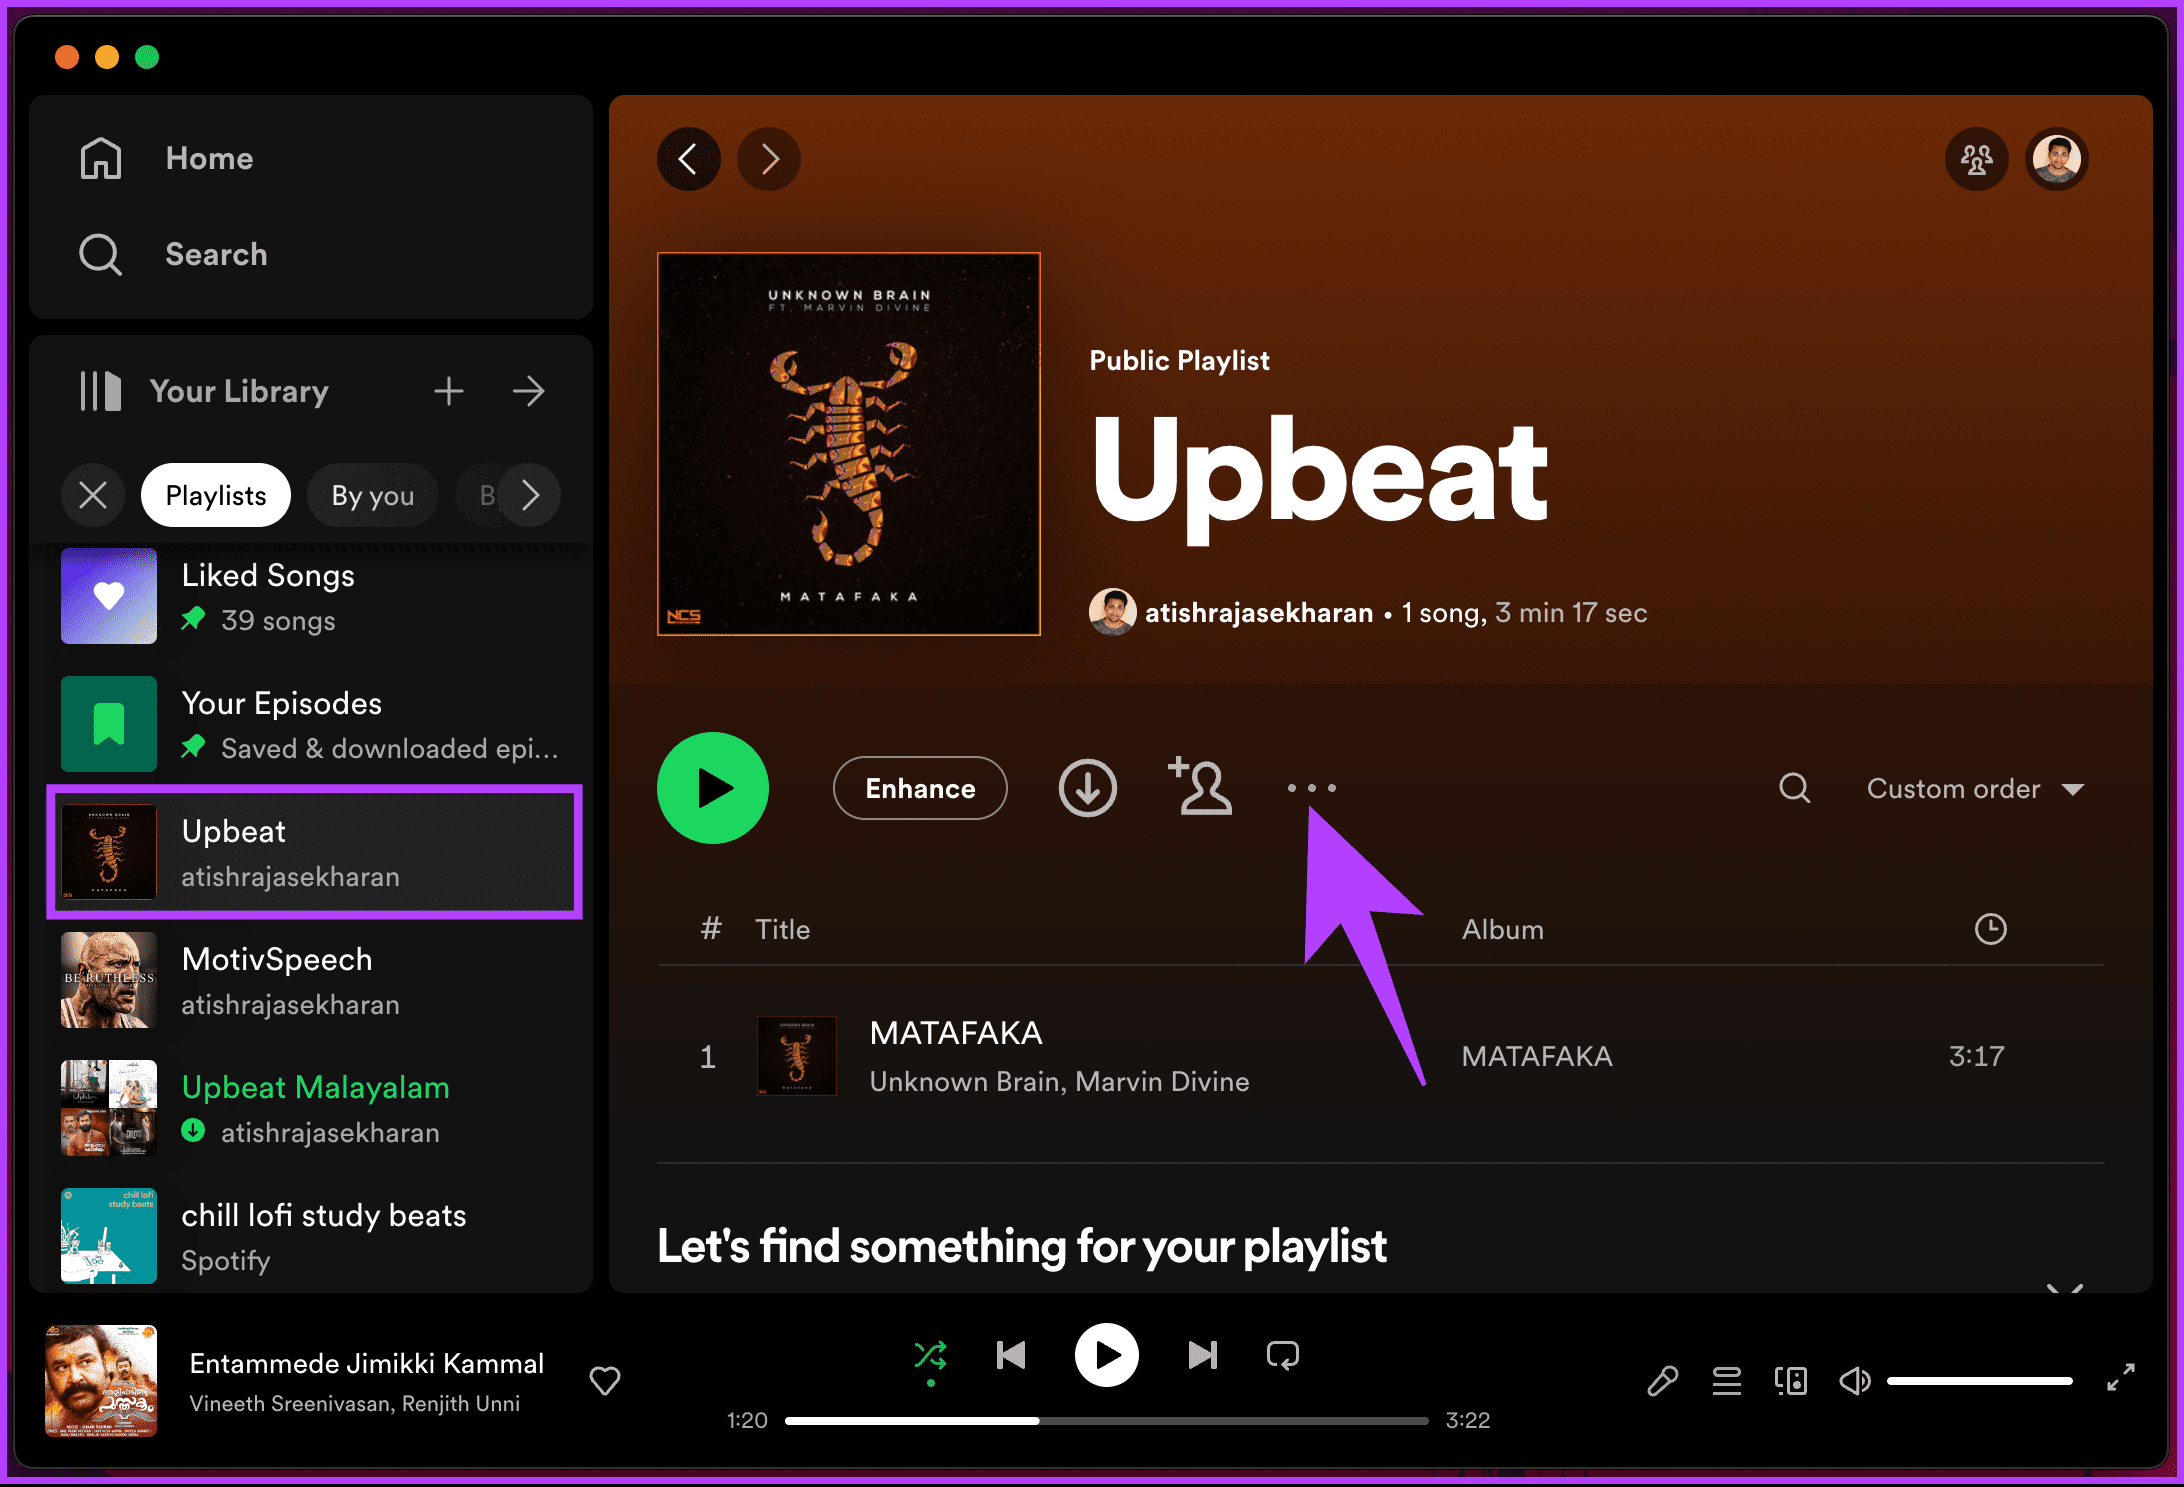
Task: Open Friend Activity icon
Action: [1977, 159]
